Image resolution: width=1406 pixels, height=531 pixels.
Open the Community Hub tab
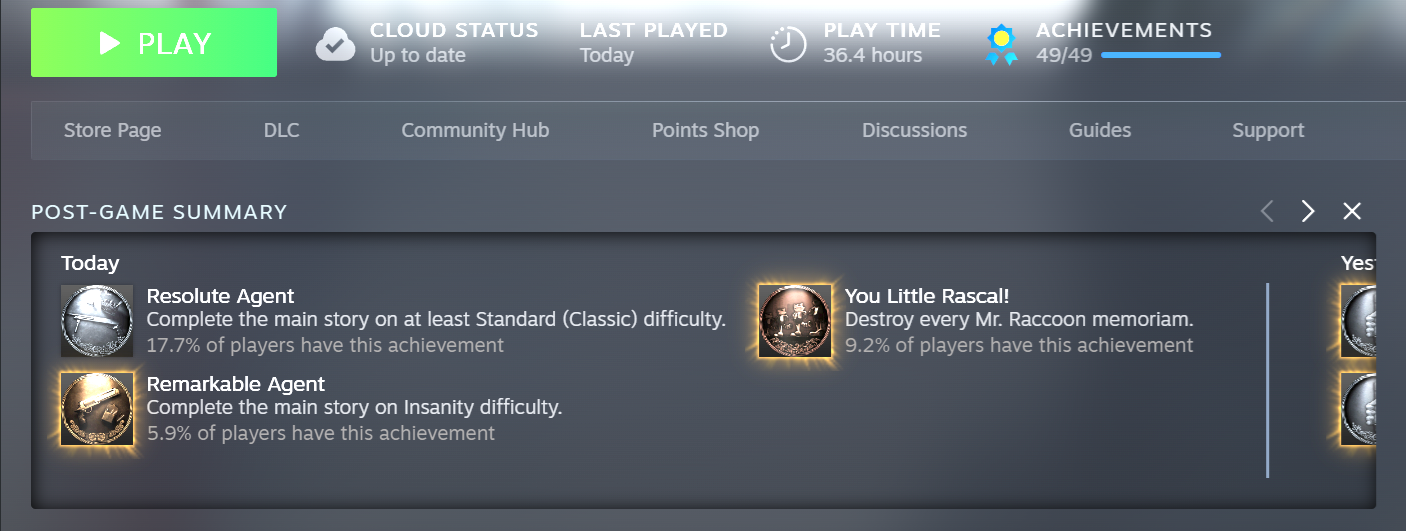tap(475, 130)
